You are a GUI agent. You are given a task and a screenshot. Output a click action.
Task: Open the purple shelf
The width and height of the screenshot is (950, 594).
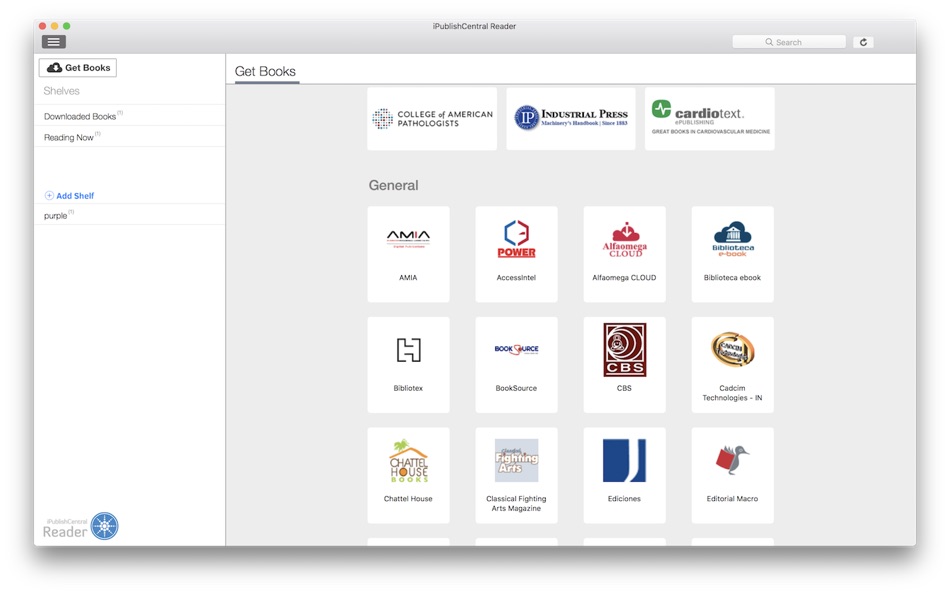point(130,215)
